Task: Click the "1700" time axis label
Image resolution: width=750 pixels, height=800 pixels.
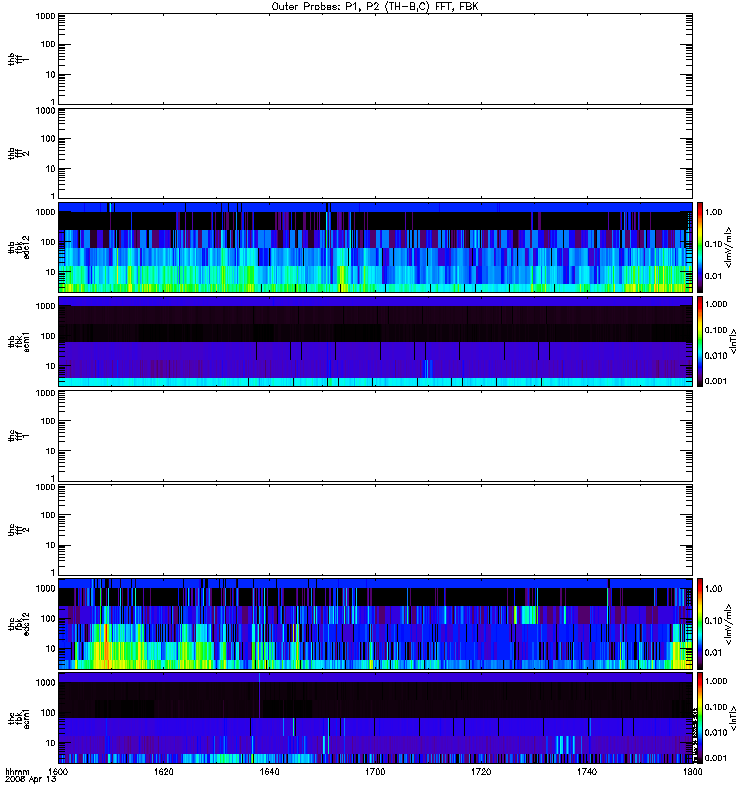Action: tap(375, 772)
